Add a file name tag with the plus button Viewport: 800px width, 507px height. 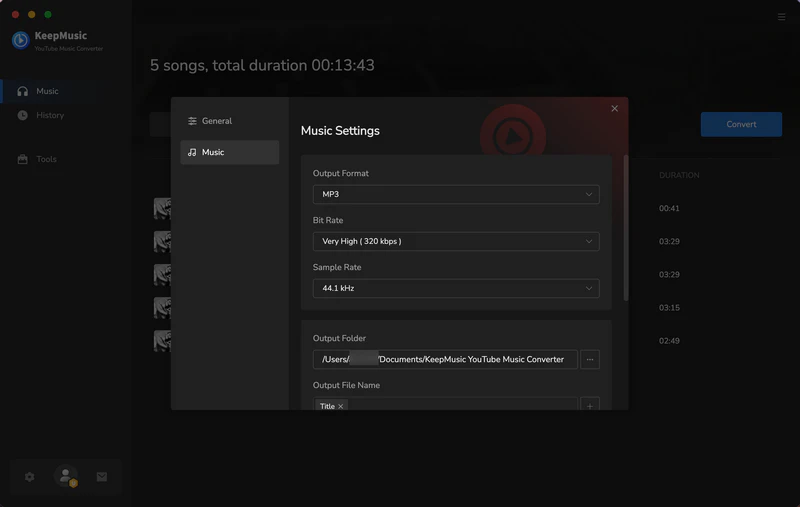(590, 405)
